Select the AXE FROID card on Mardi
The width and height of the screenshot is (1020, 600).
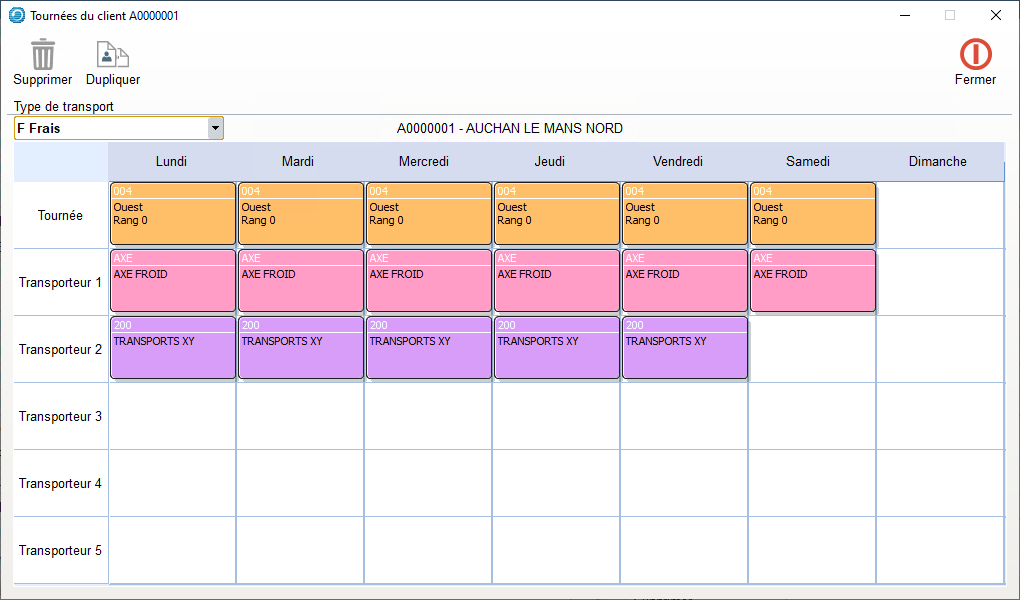click(300, 281)
